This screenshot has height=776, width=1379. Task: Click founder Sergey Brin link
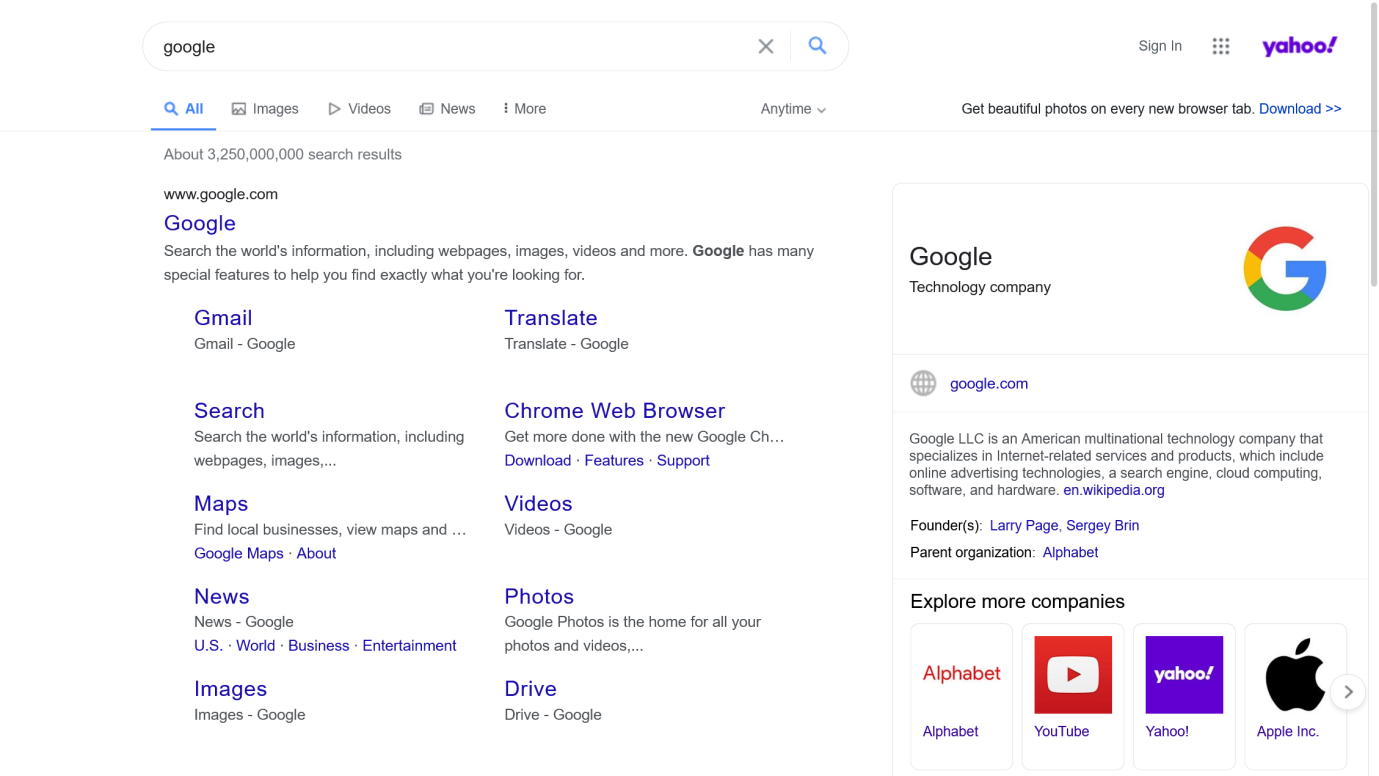point(1103,526)
